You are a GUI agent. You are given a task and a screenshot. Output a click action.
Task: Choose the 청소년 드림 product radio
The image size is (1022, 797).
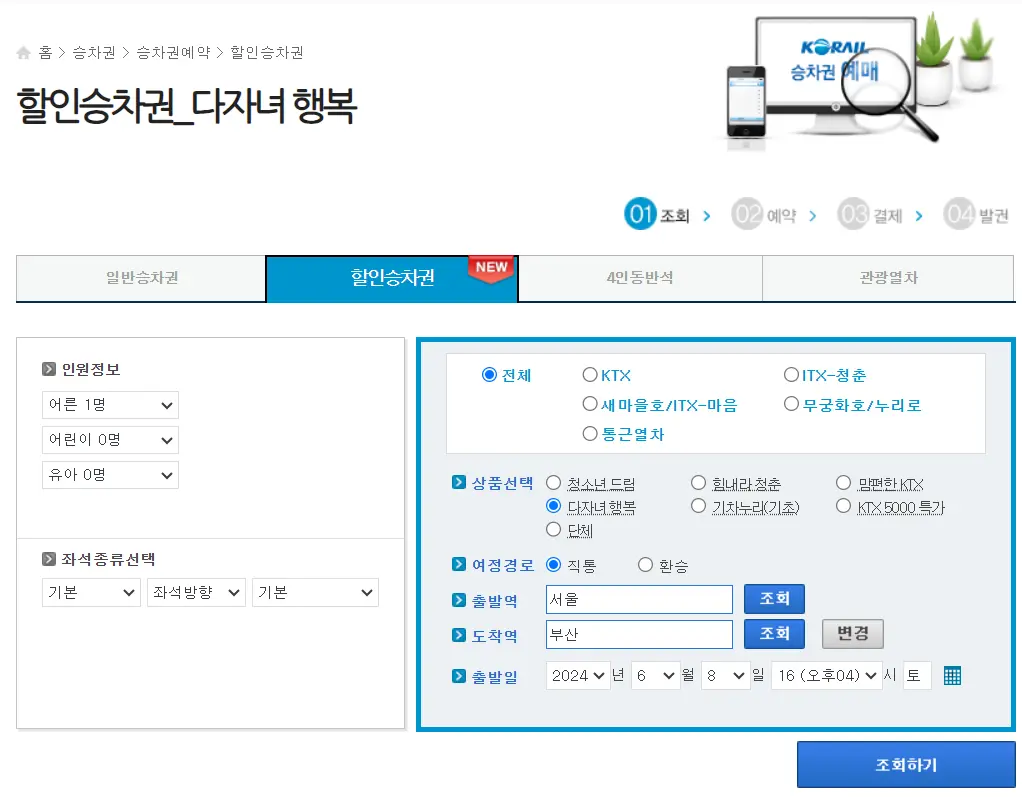click(553, 483)
